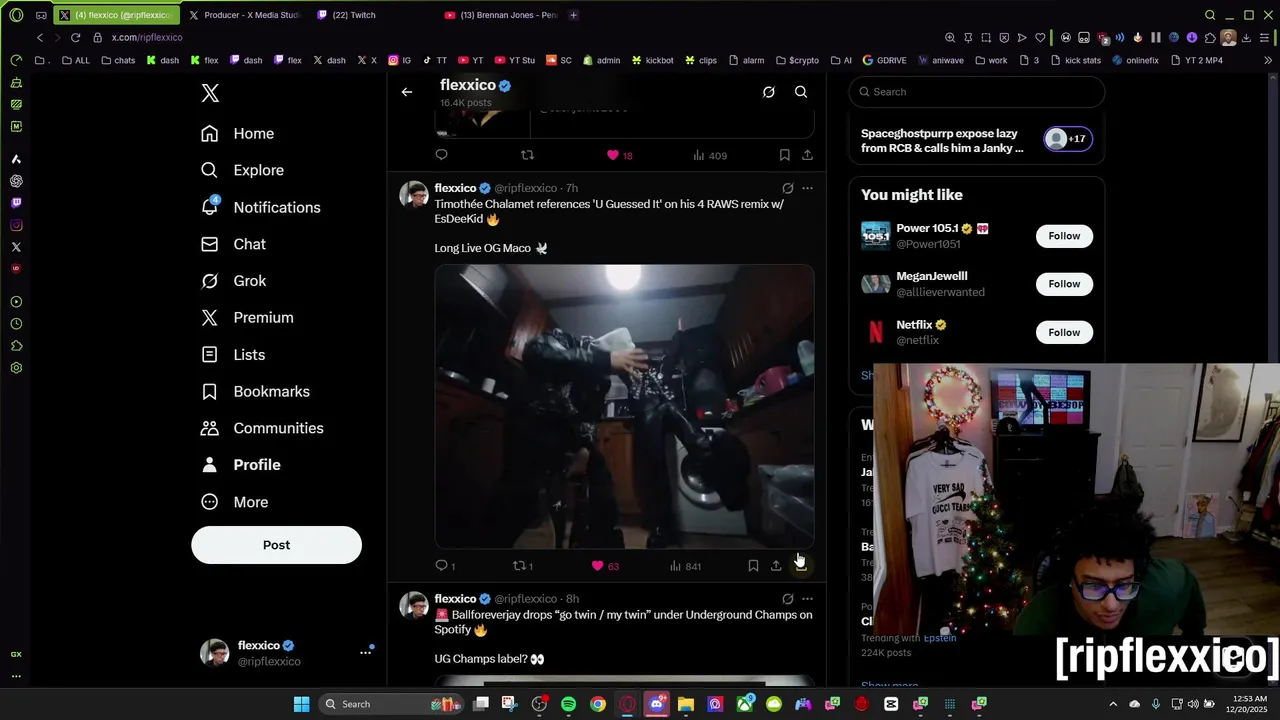Repost the Timothée Chalamet post
The image size is (1280, 720).
pyautogui.click(x=519, y=566)
